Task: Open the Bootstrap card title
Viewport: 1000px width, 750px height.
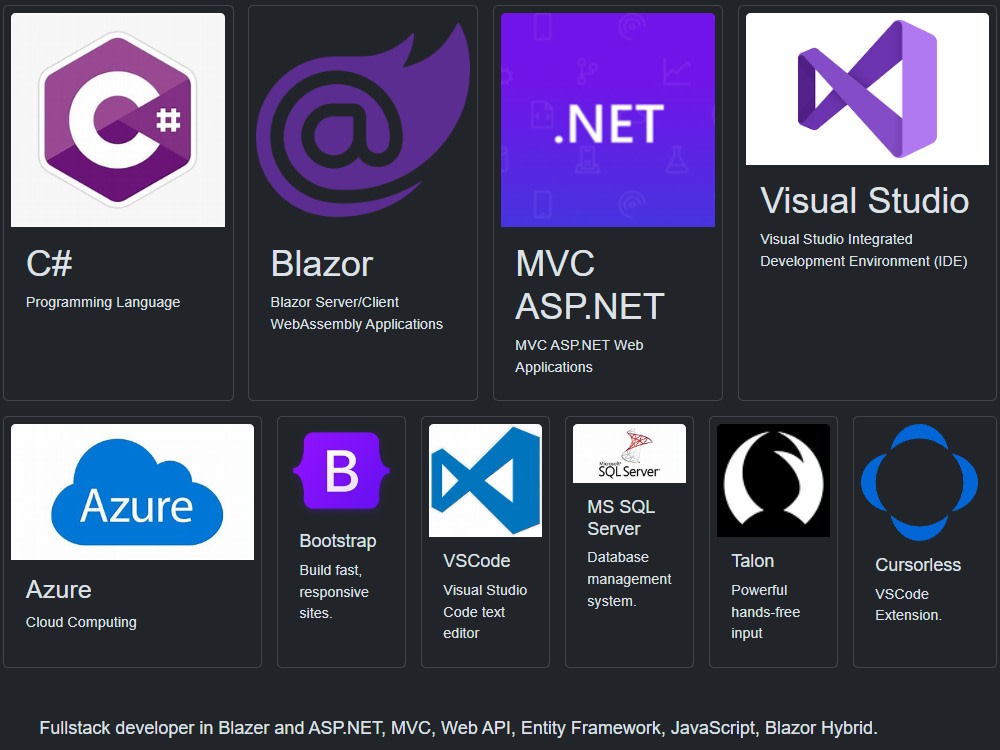Action: [x=338, y=541]
